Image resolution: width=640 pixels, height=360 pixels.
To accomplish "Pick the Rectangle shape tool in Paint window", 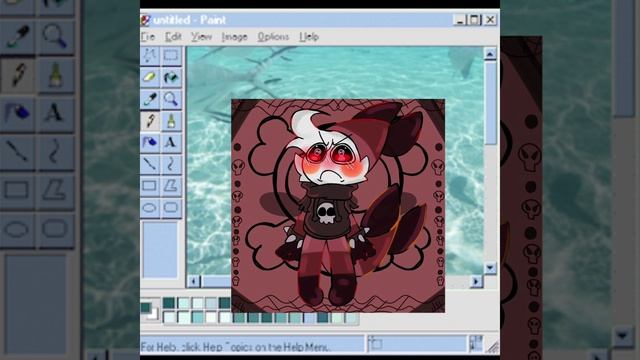I will pyautogui.click(x=150, y=186).
